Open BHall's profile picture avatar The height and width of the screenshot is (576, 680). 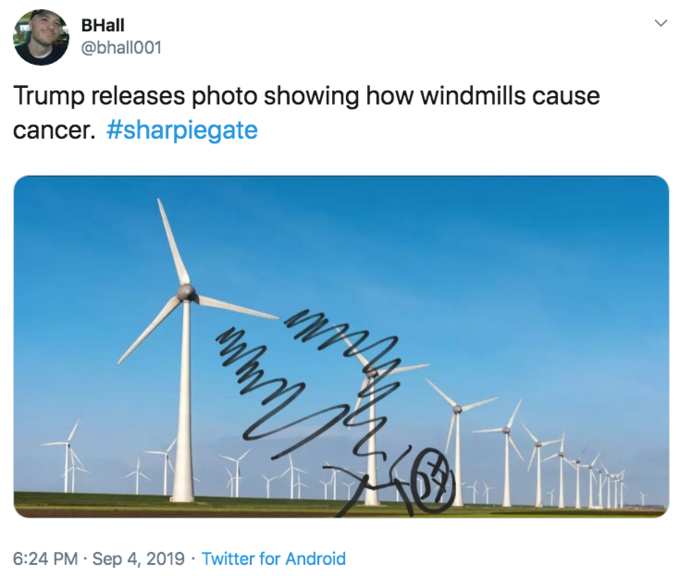pyautogui.click(x=41, y=37)
